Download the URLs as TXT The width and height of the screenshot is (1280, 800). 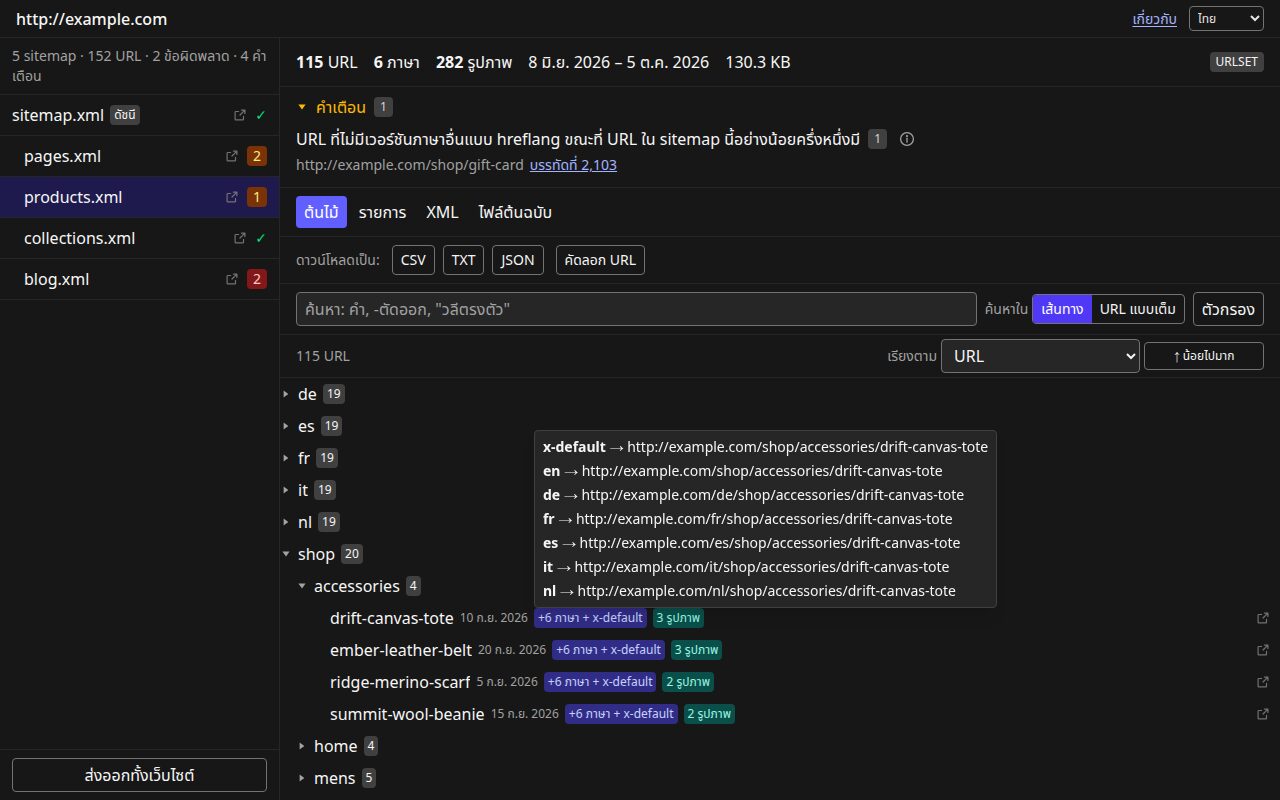click(463, 260)
